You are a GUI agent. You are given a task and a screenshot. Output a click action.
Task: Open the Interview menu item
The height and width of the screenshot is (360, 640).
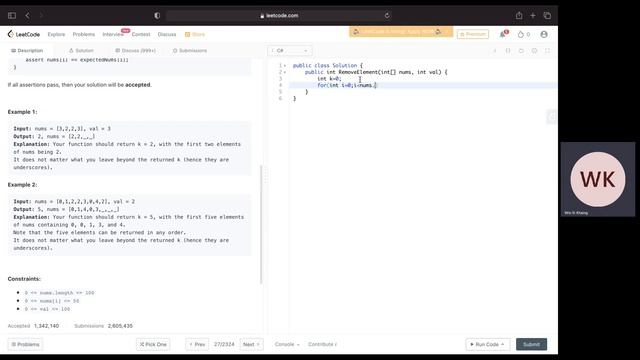[x=113, y=34]
